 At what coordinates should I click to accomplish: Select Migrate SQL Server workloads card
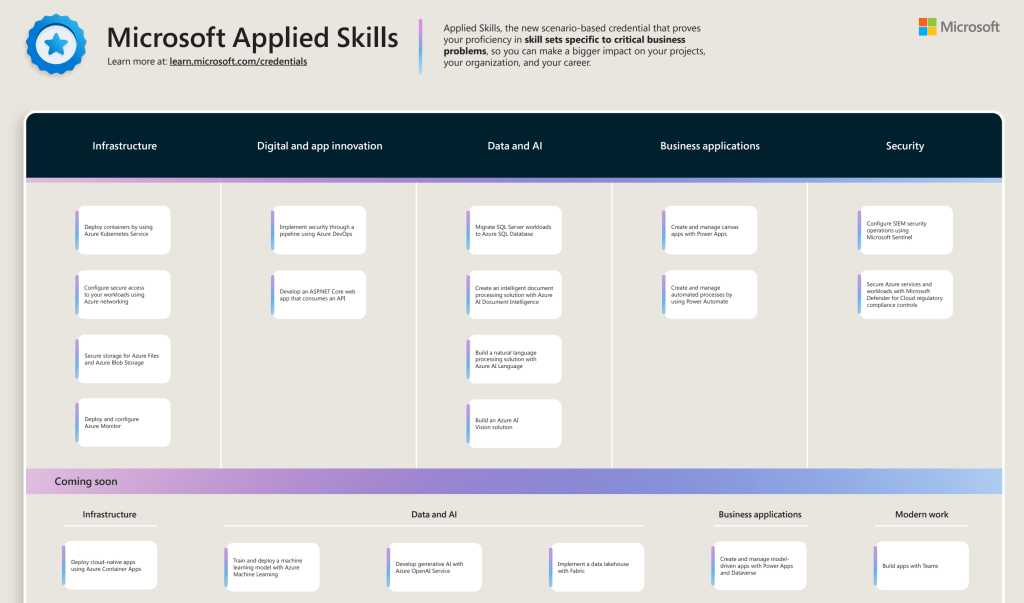[514, 231]
